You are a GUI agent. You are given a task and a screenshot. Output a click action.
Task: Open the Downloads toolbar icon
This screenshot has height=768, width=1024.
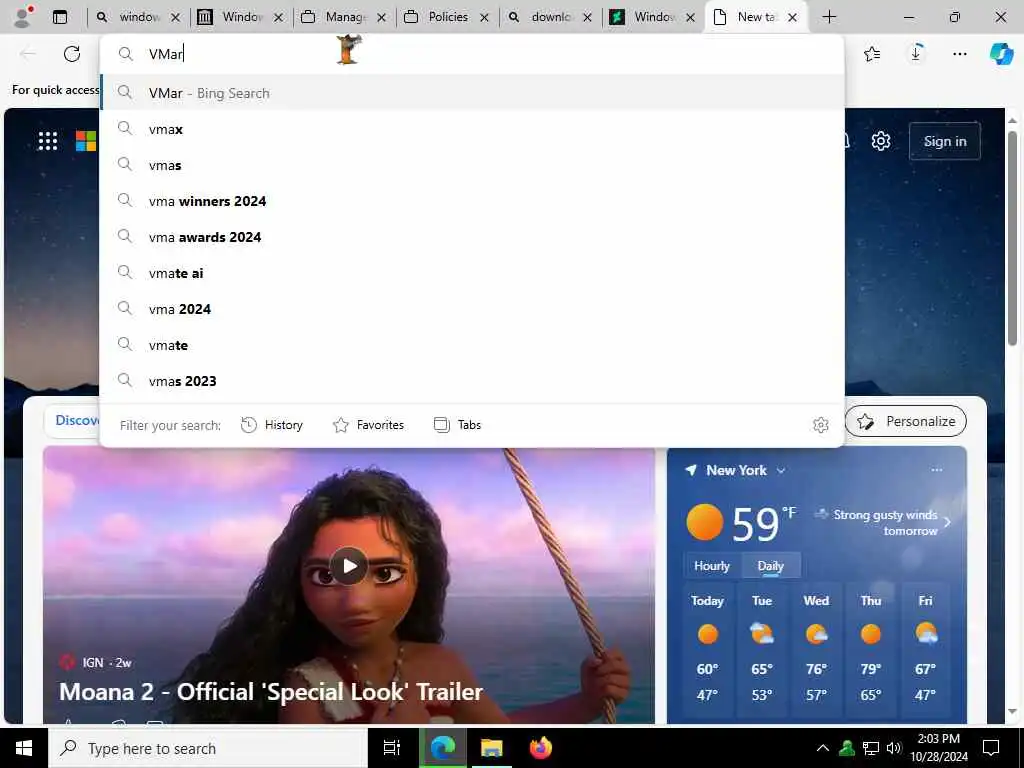click(x=916, y=54)
